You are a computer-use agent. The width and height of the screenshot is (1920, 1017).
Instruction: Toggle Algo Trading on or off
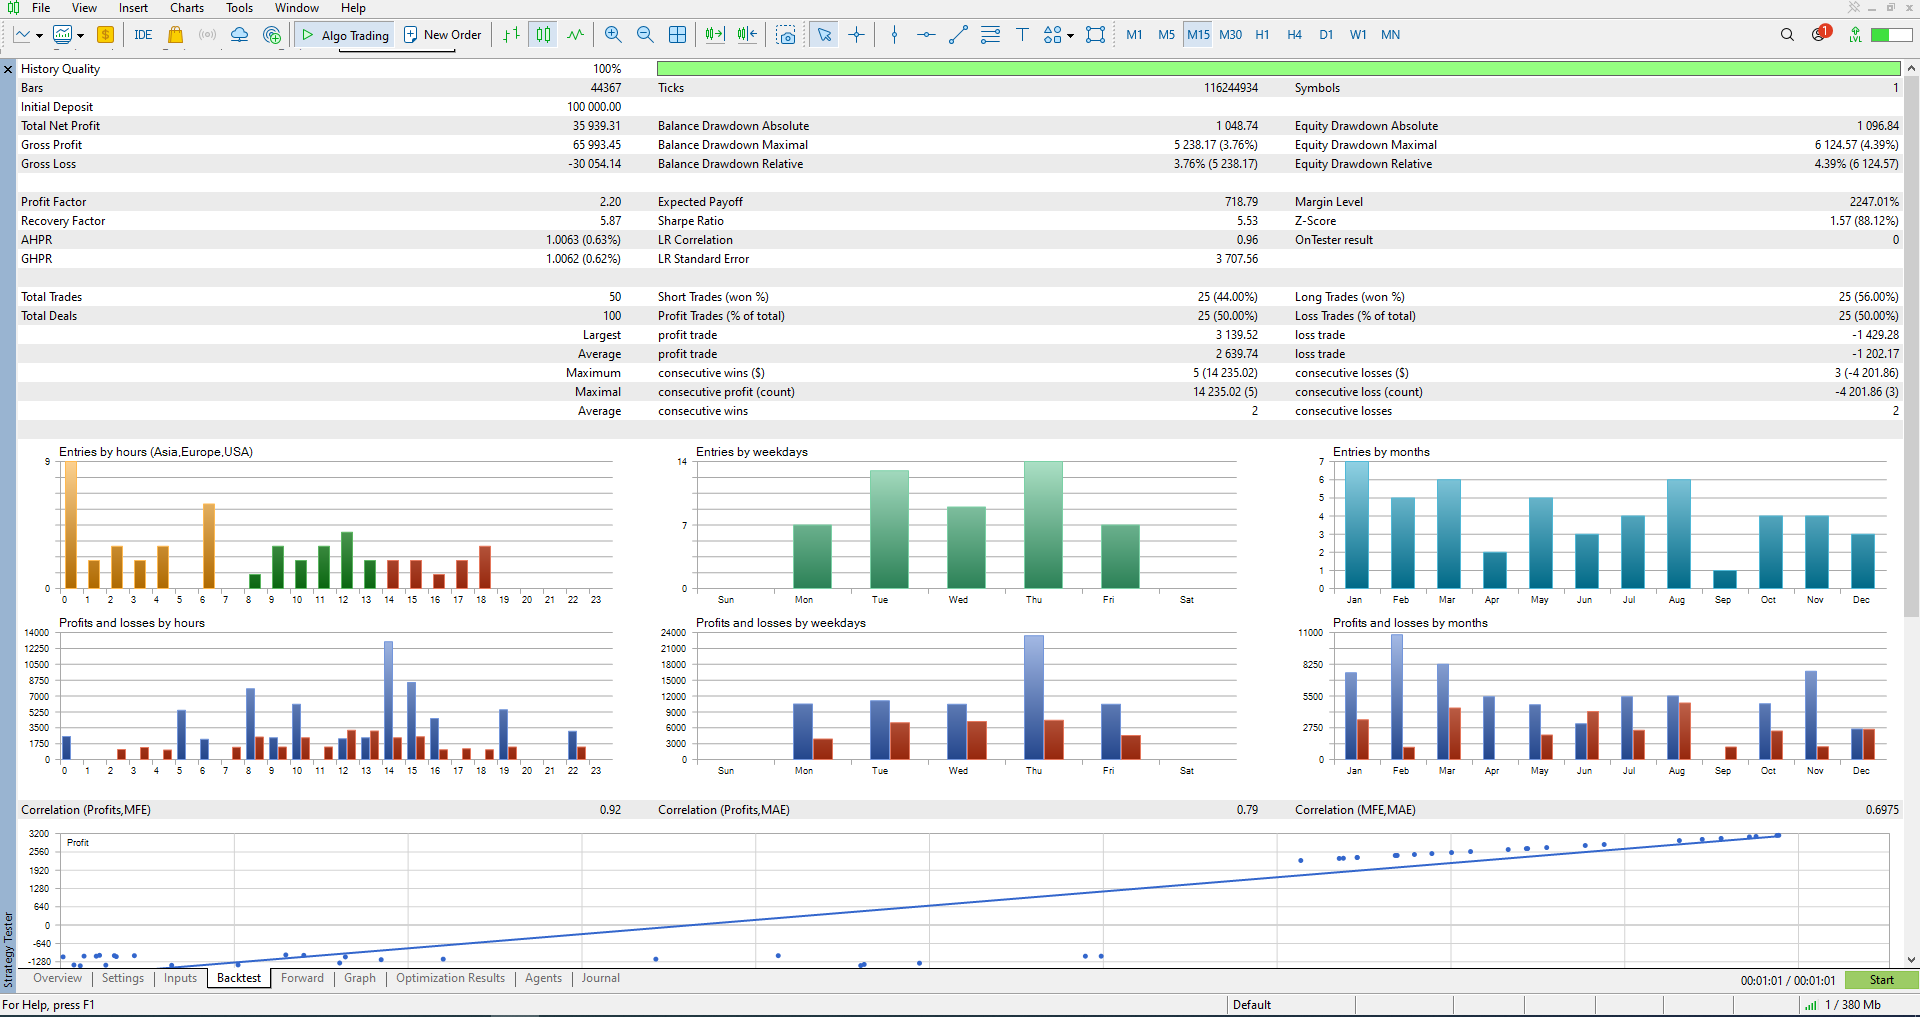coord(345,35)
